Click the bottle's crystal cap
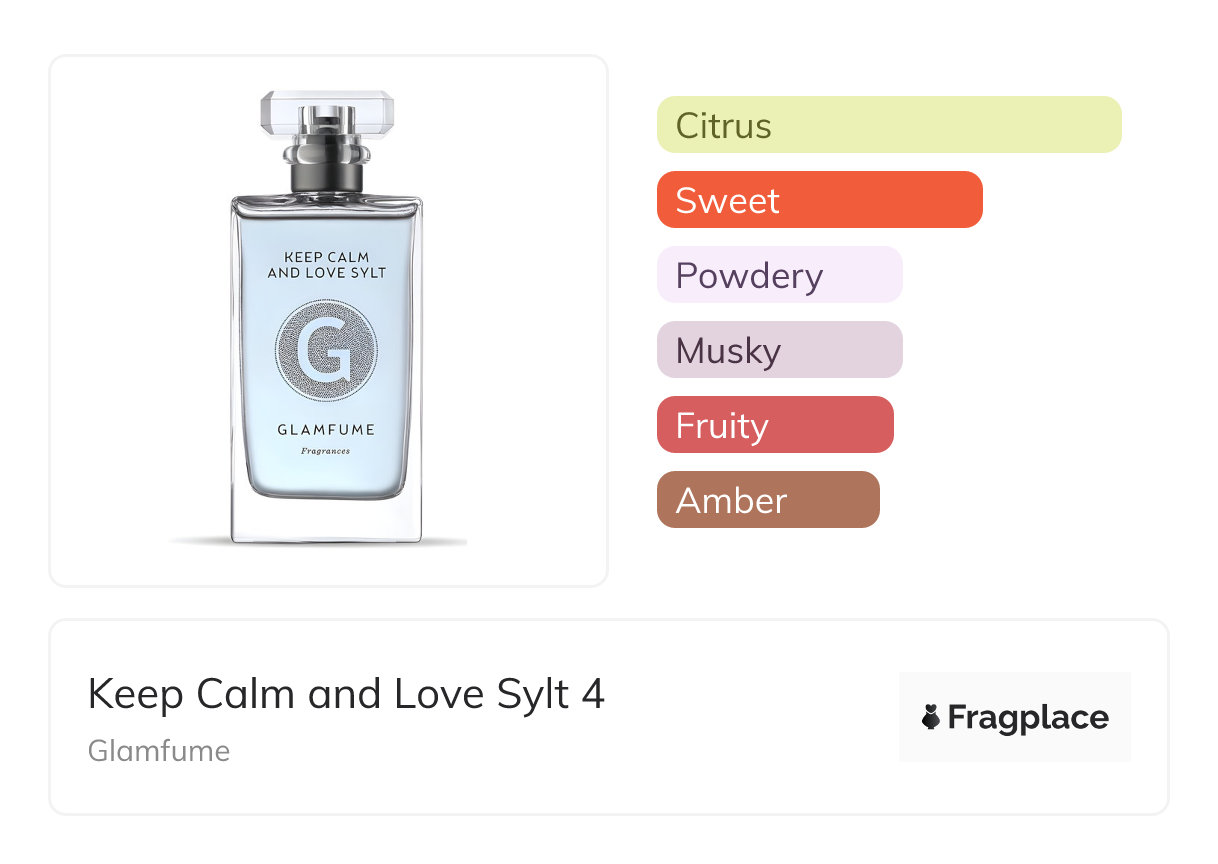This screenshot has height=864, width=1218. [327, 112]
